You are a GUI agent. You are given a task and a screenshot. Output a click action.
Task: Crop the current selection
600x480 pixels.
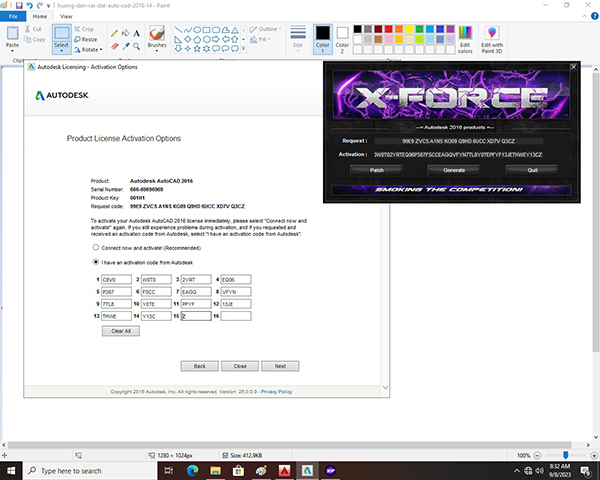(x=84, y=29)
